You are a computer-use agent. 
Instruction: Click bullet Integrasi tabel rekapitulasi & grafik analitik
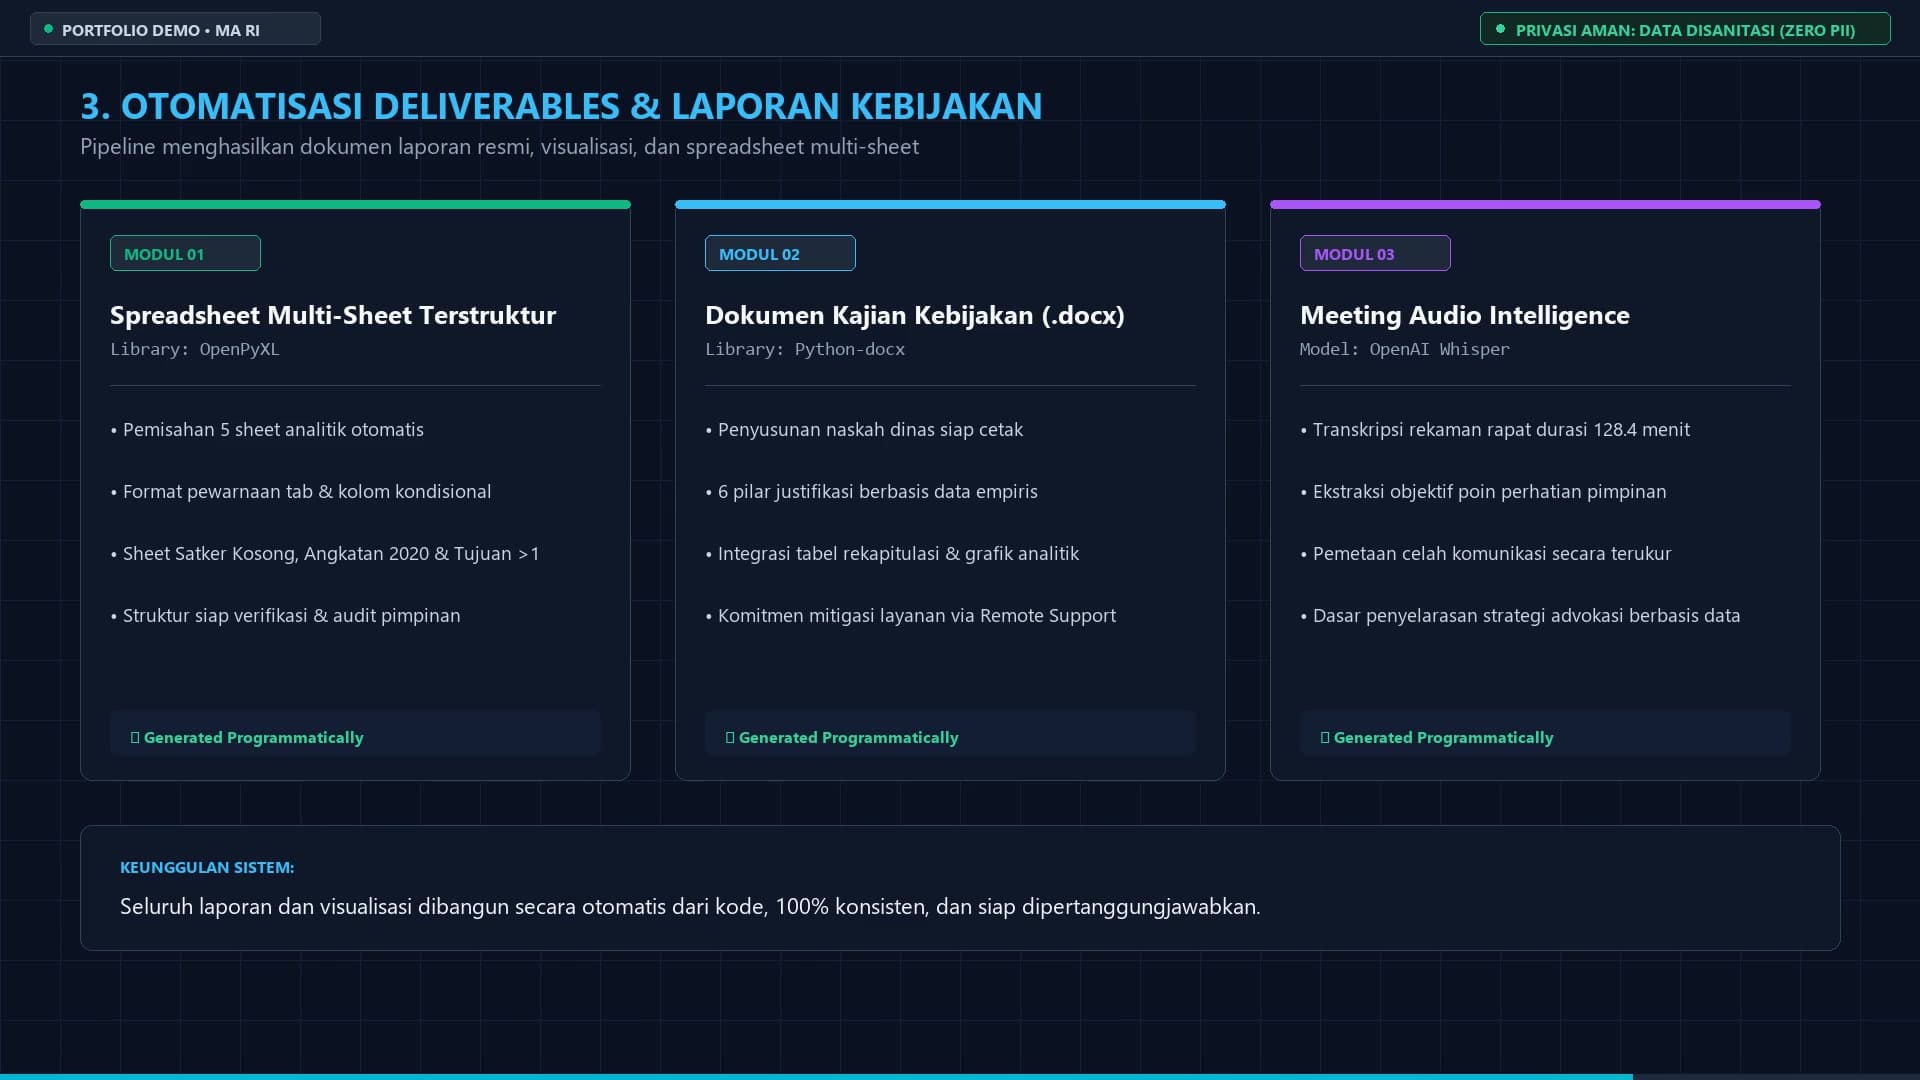point(892,554)
